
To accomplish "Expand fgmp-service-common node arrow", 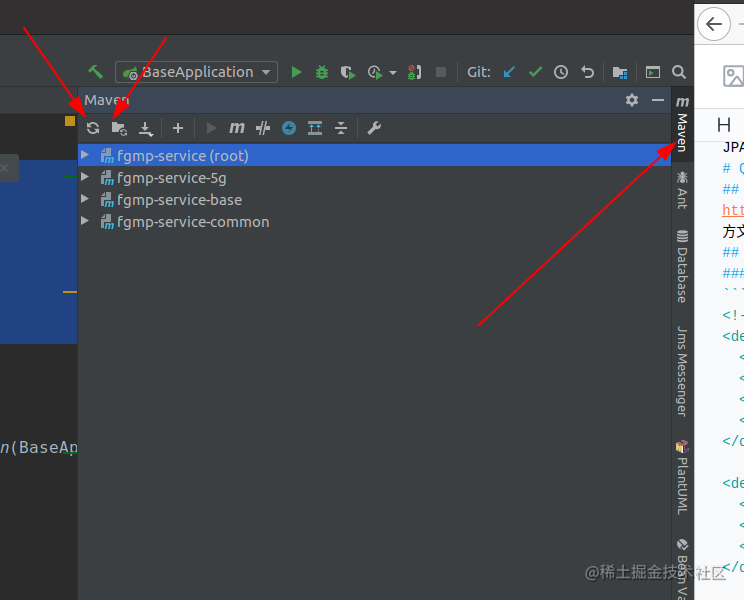I will (x=85, y=221).
